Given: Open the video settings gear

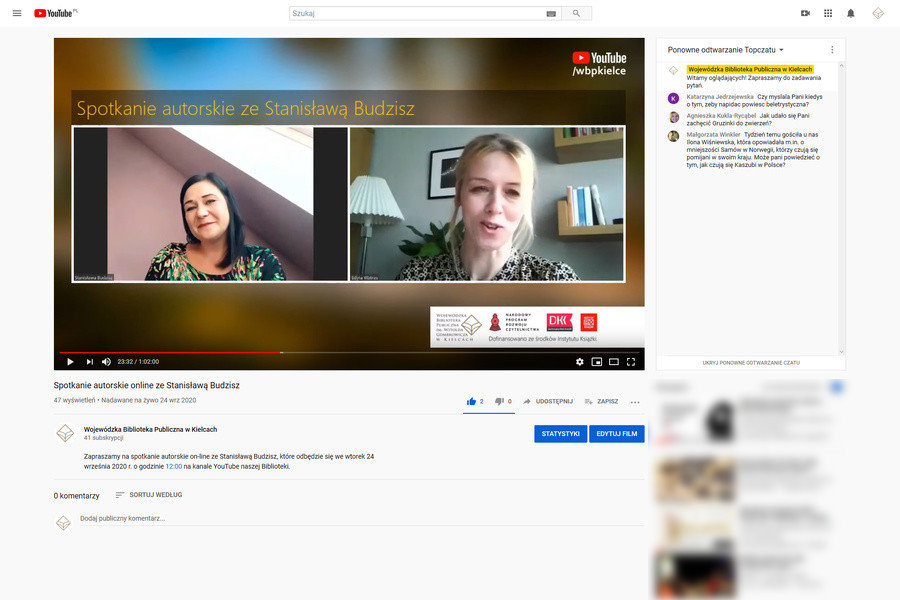Looking at the screenshot, I should (579, 361).
